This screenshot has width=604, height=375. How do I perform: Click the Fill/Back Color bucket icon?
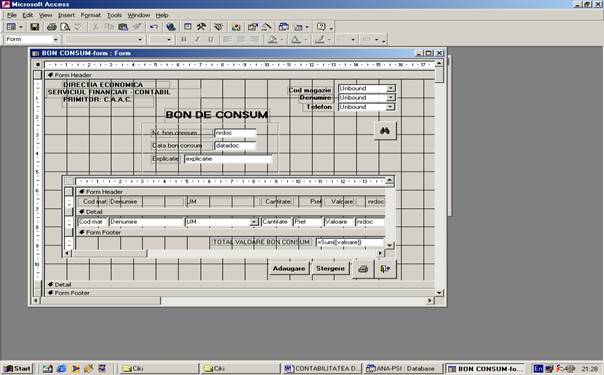[x=272, y=39]
